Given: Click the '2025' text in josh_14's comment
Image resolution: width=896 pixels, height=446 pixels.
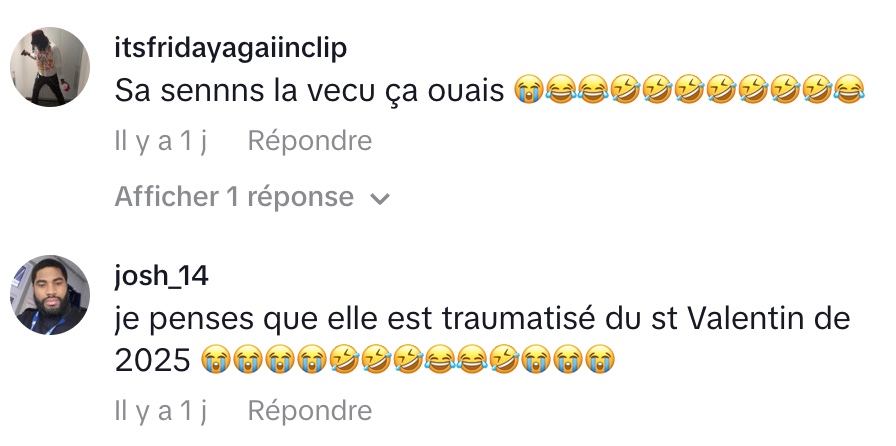Looking at the screenshot, I should click(x=153, y=360).
